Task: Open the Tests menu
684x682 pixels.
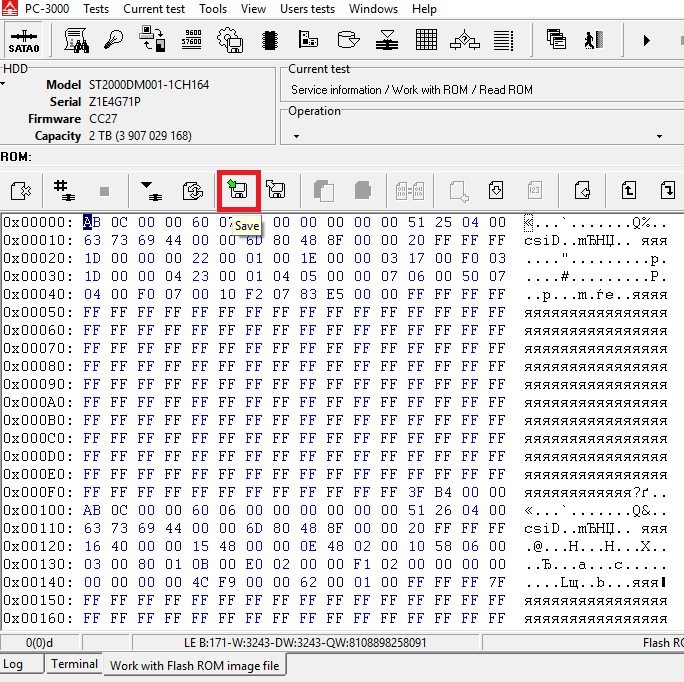Action: 96,9
